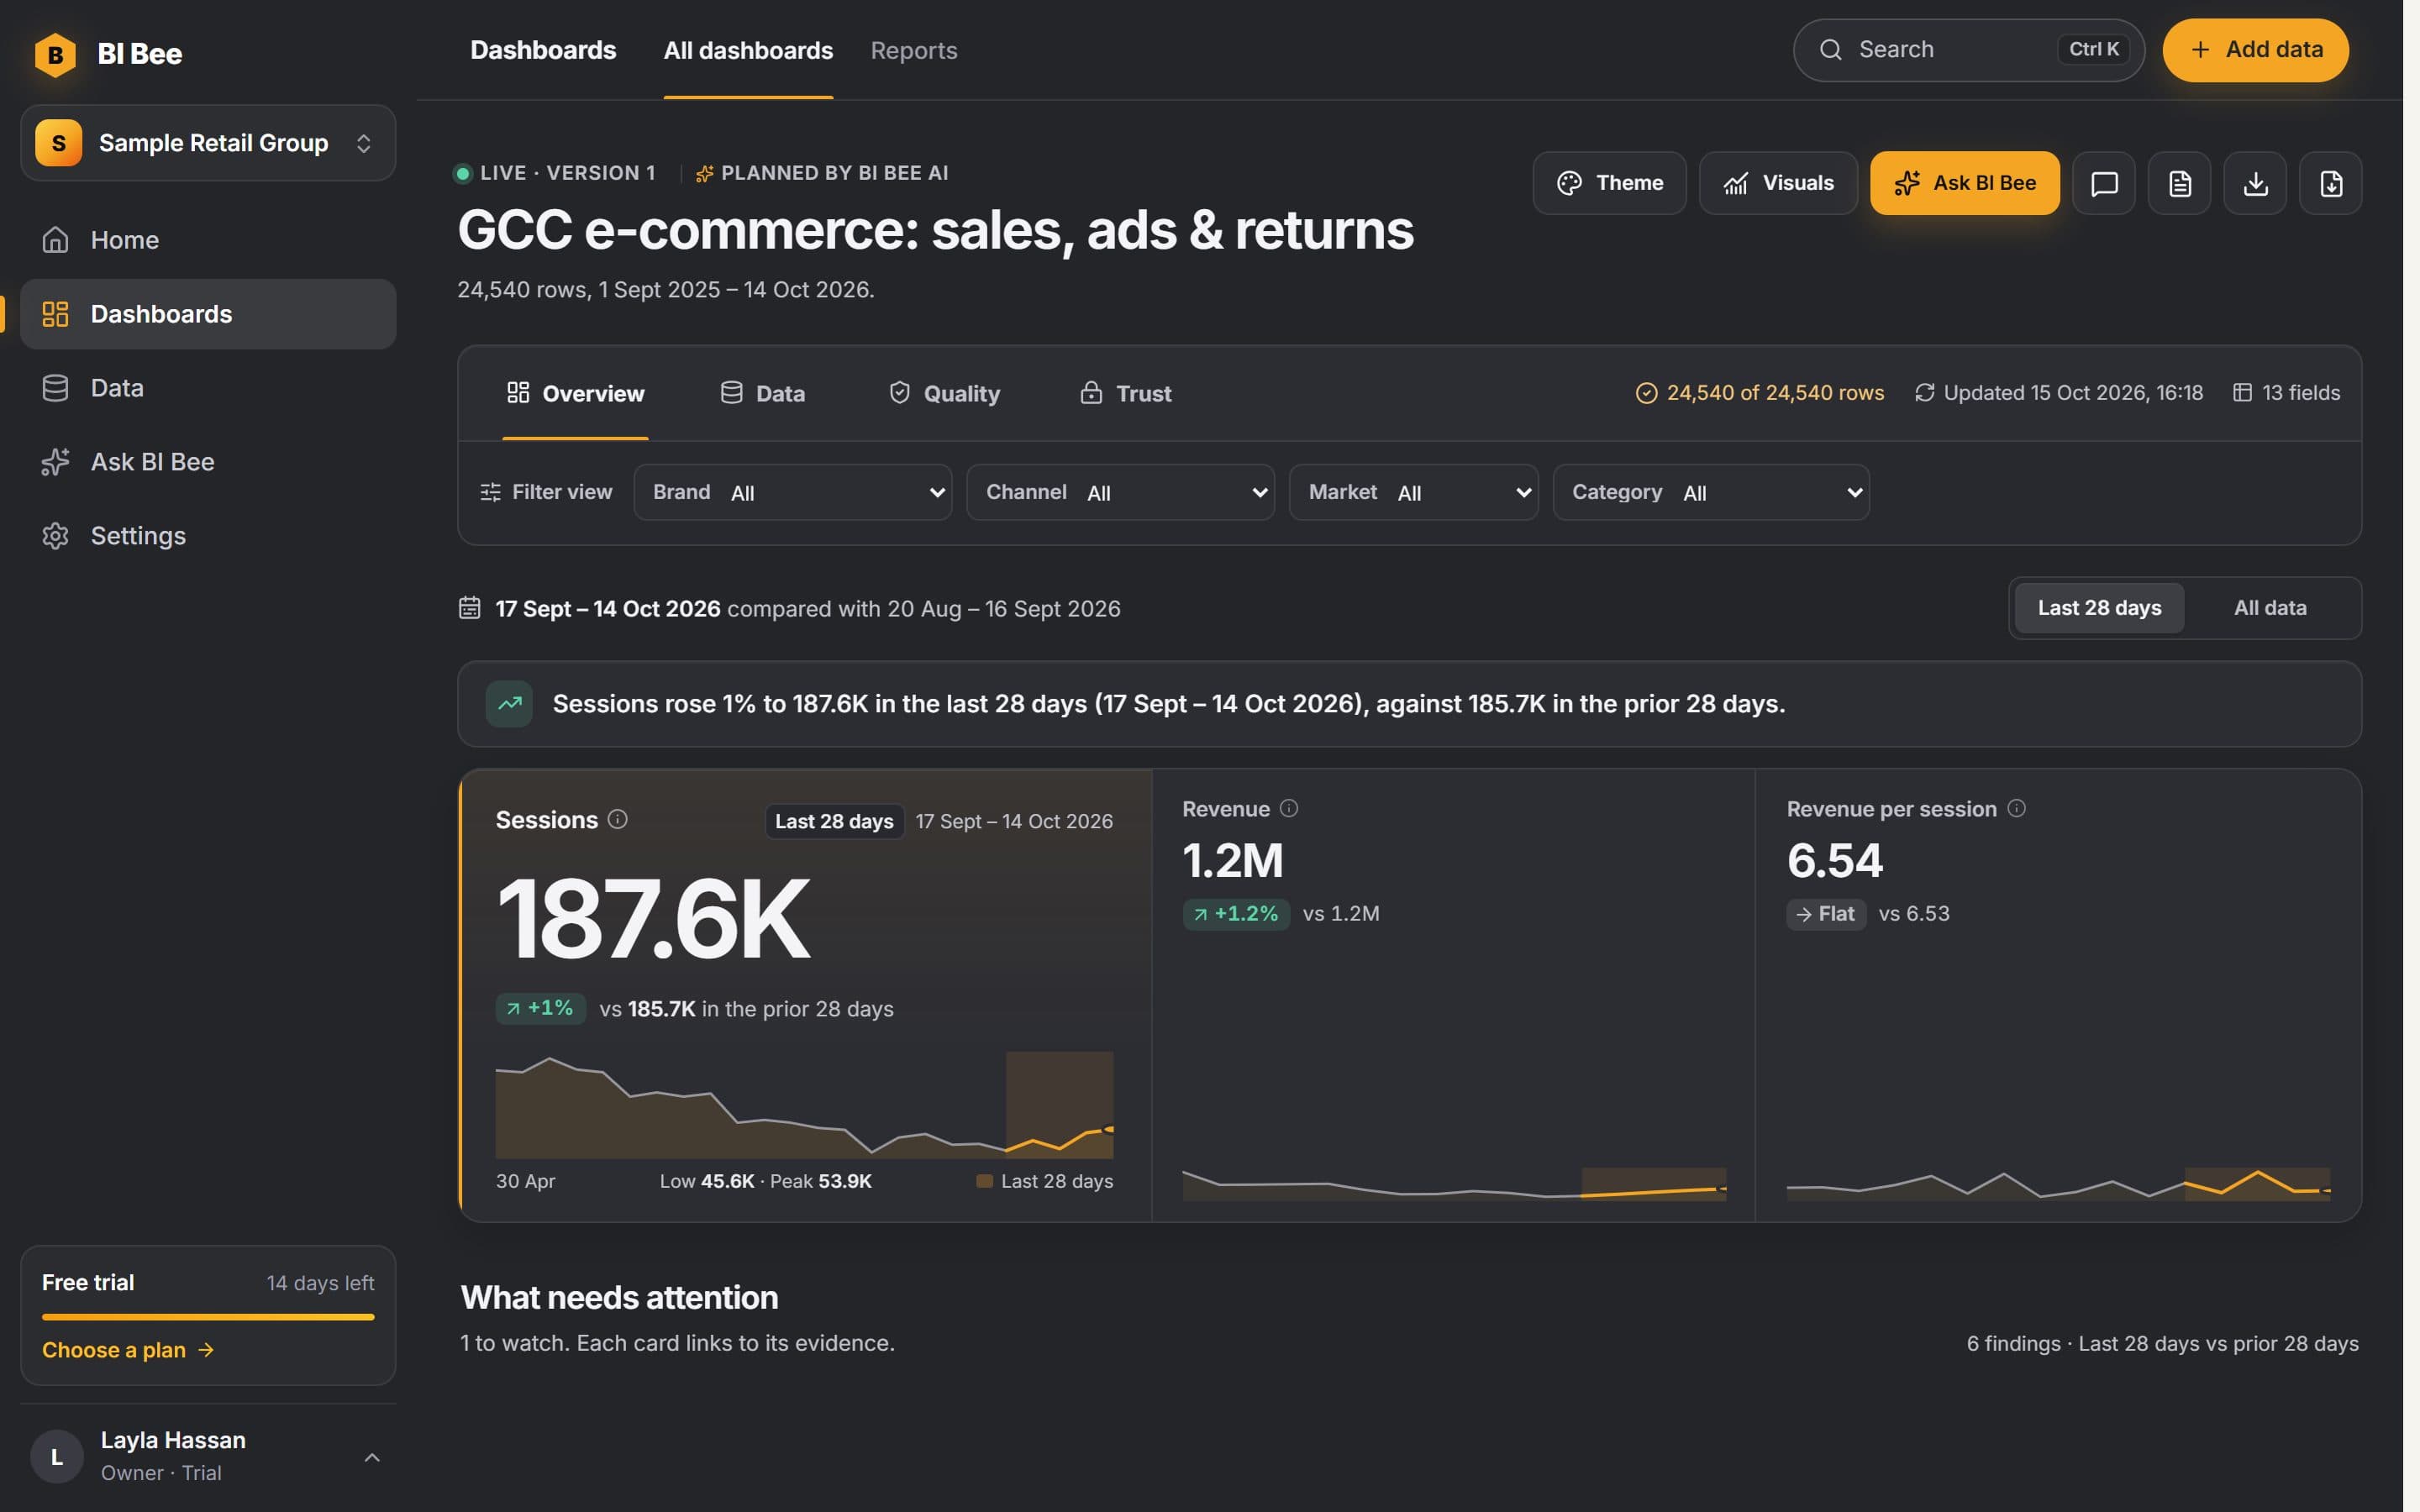Click the Sessions info icon
2420x1512 pixels.
pyautogui.click(x=618, y=819)
